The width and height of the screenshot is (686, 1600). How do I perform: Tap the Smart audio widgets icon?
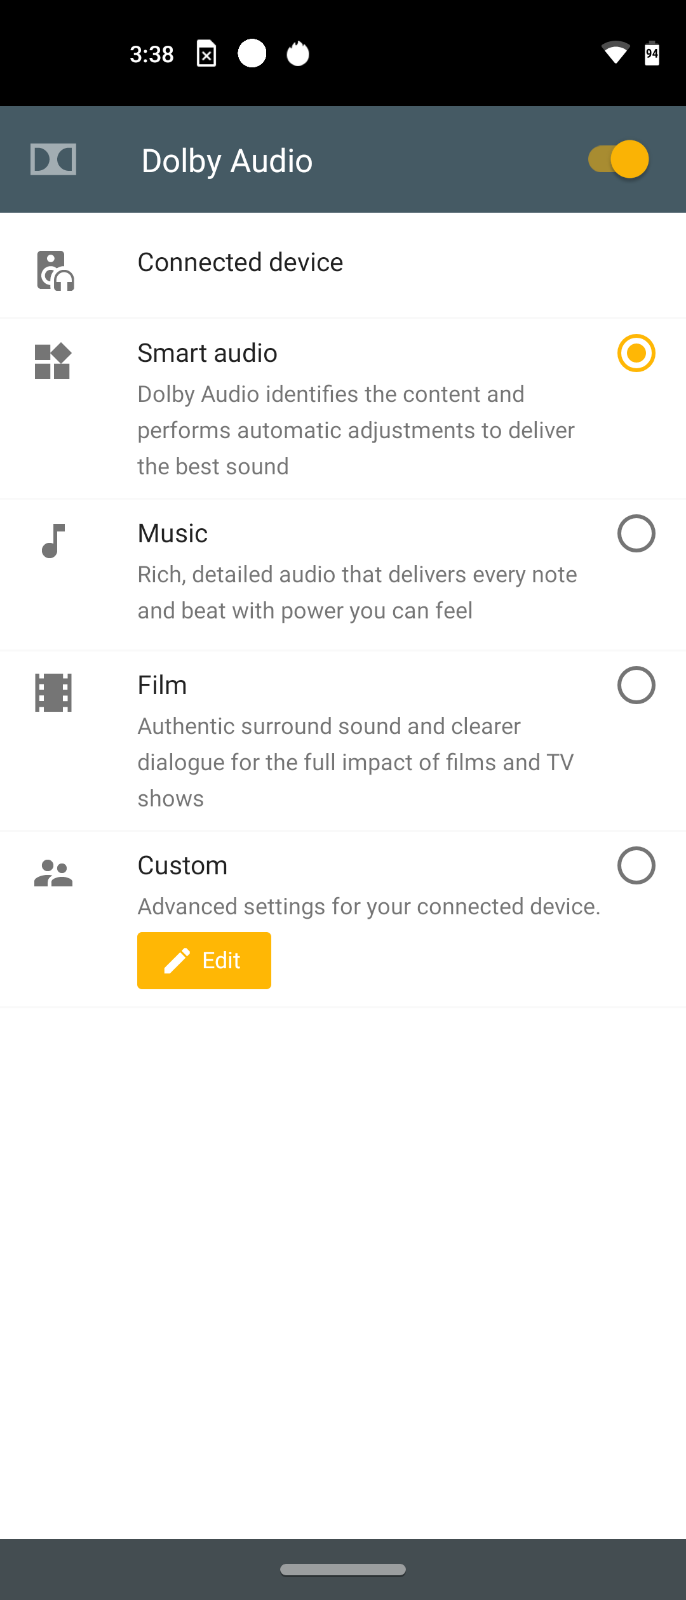tap(53, 361)
